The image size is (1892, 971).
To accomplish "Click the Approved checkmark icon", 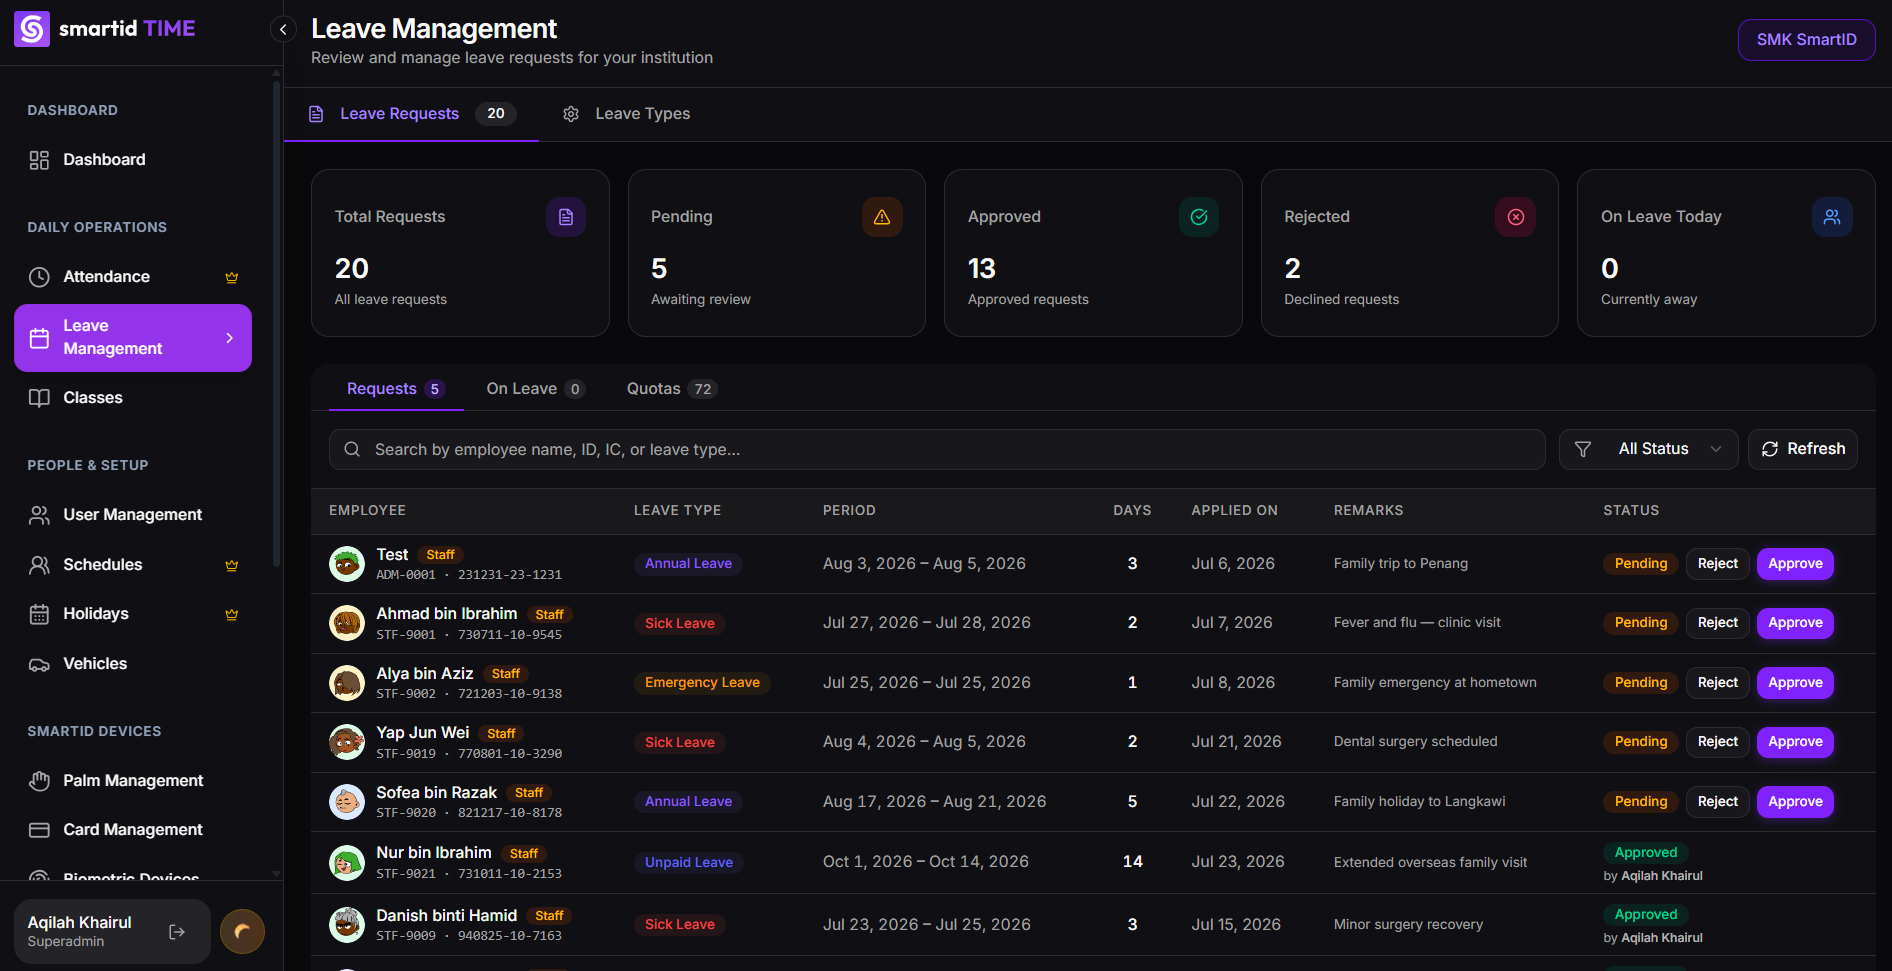I will pos(1199,217).
